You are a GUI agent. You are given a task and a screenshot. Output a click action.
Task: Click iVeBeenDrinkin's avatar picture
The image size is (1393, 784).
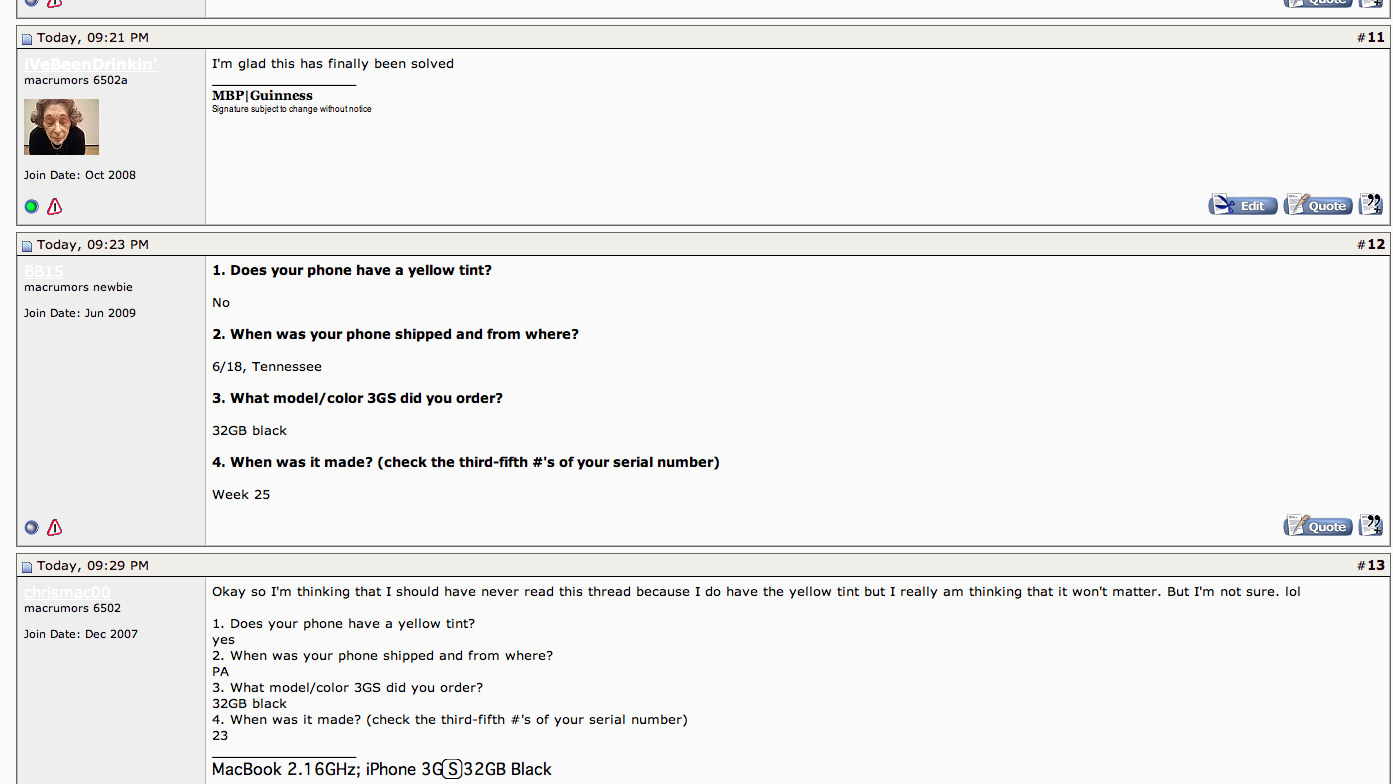click(x=61, y=127)
